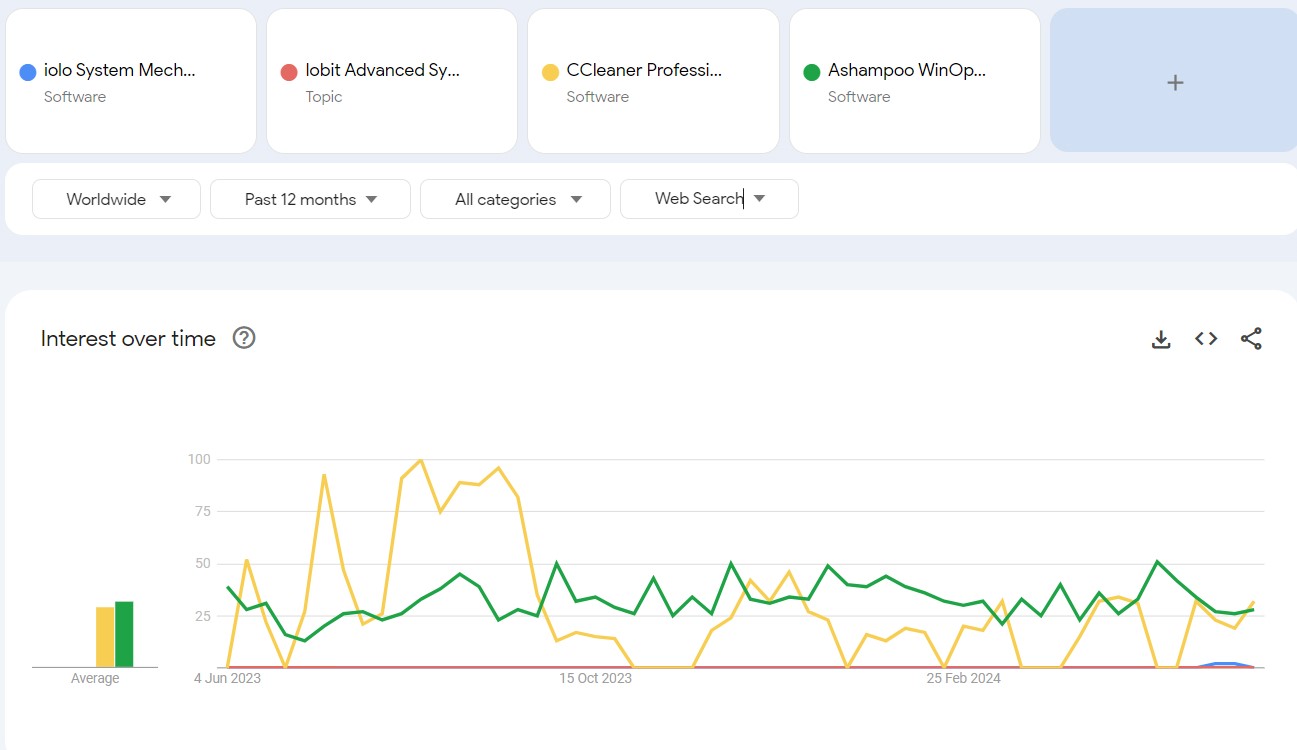The height and width of the screenshot is (750, 1297).
Task: Open the Worldwide region dropdown
Action: tap(117, 199)
